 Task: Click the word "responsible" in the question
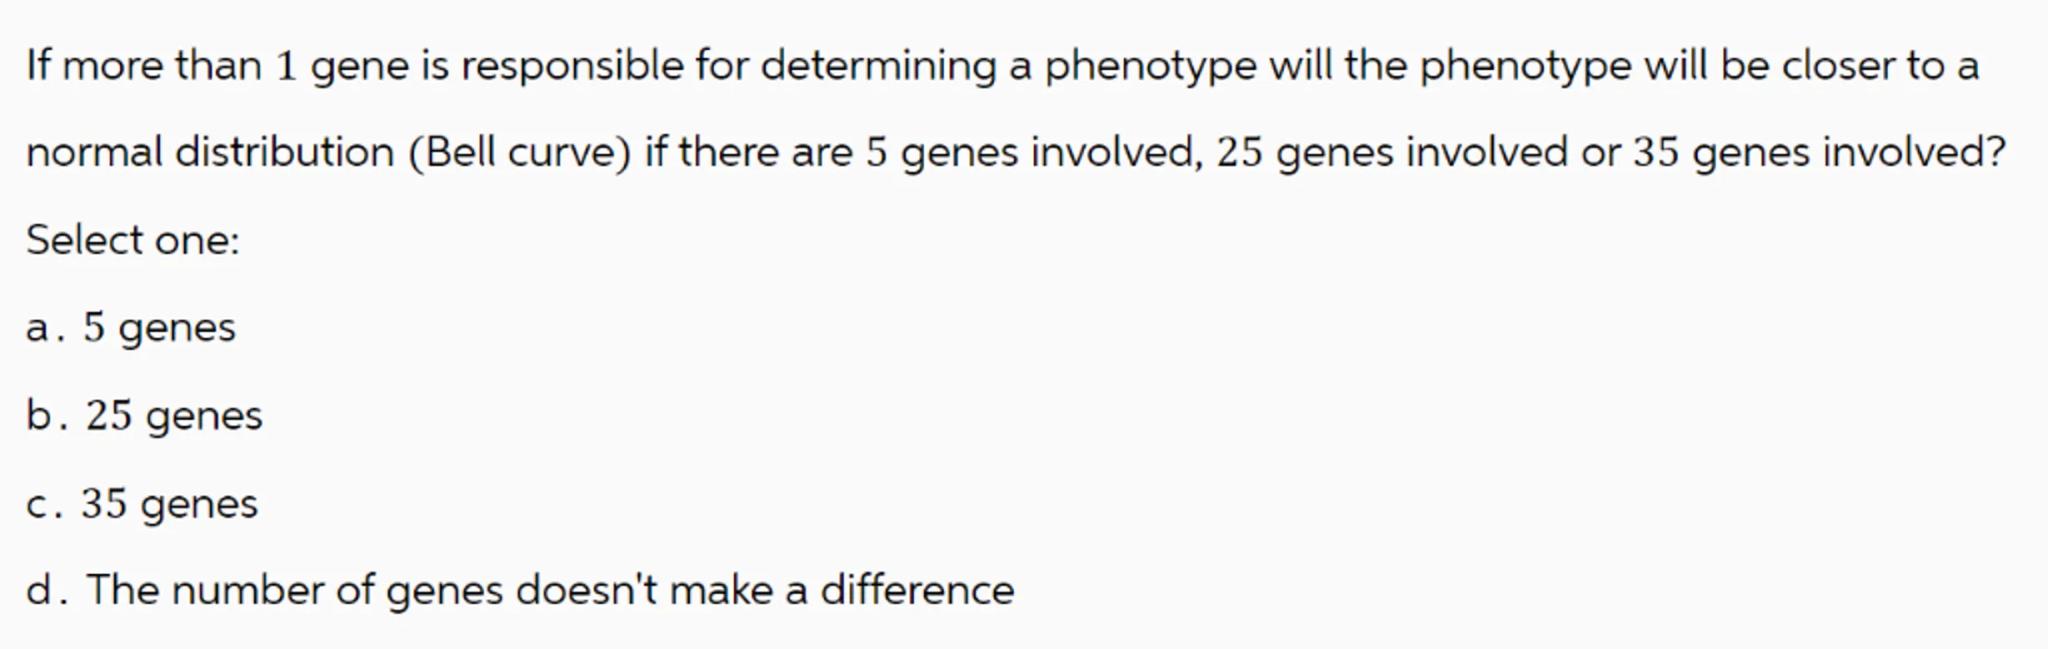571,66
